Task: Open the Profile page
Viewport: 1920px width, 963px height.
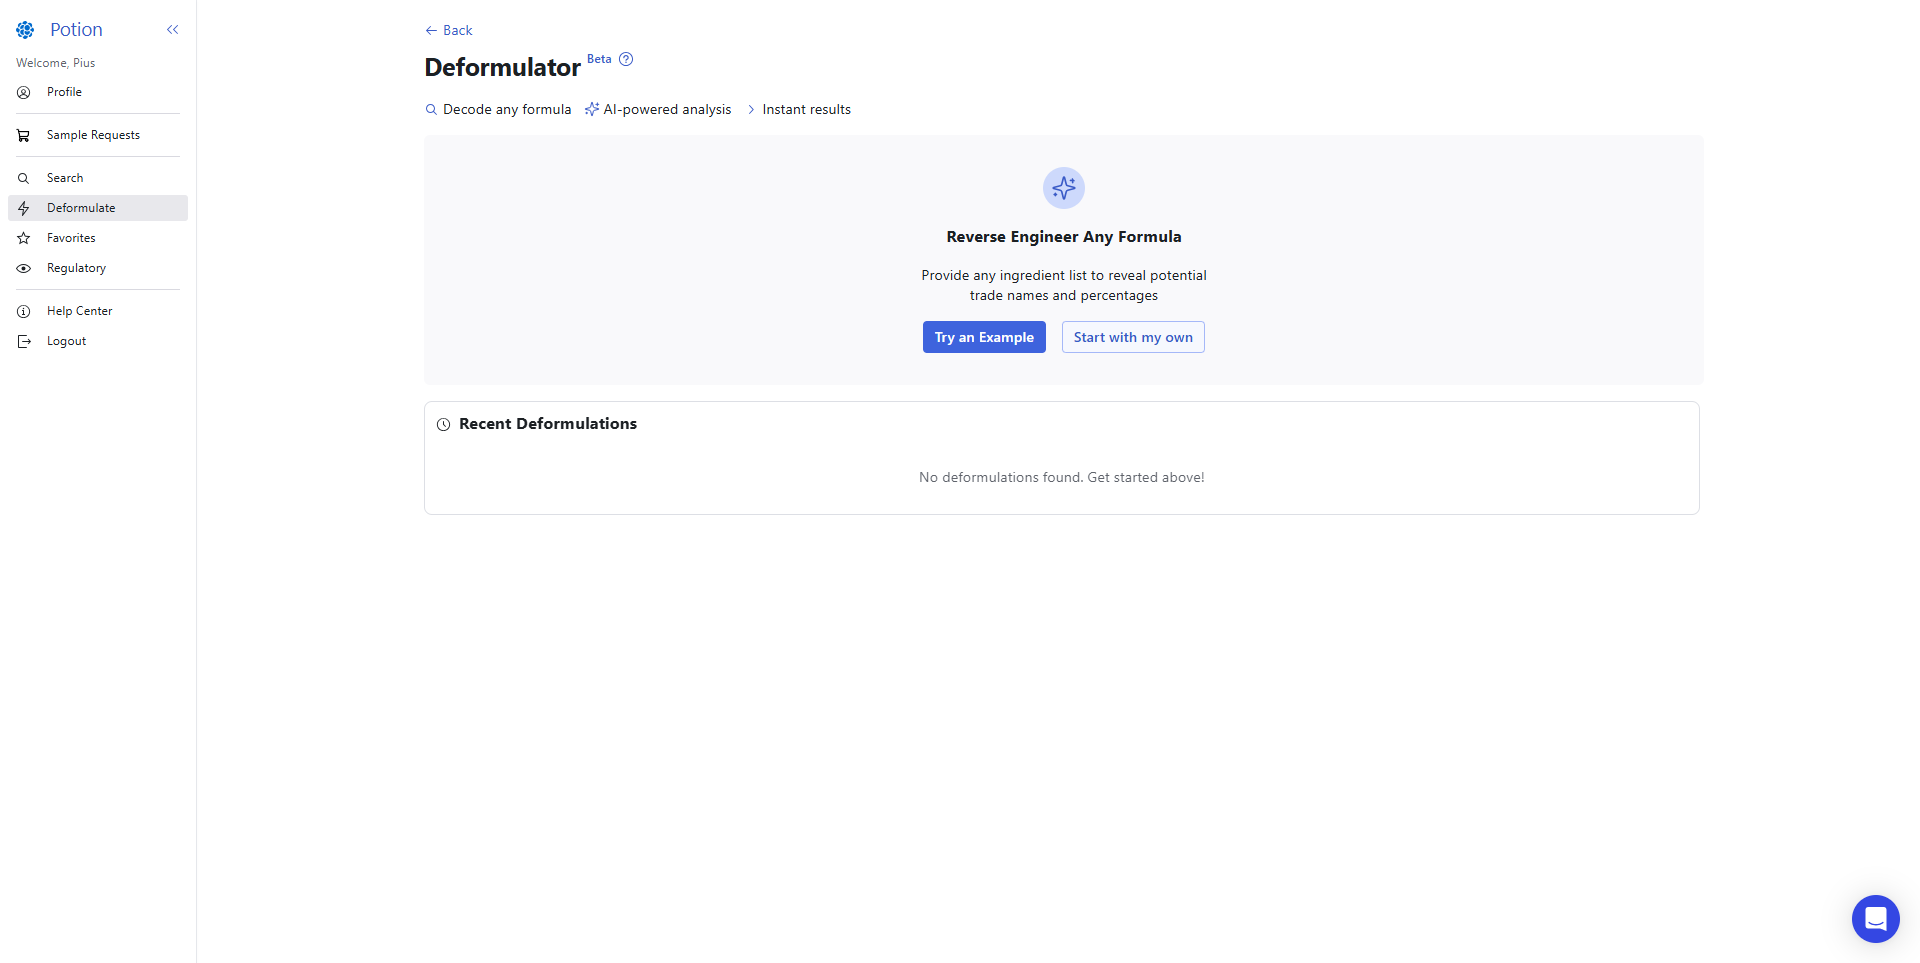Action: [x=64, y=92]
